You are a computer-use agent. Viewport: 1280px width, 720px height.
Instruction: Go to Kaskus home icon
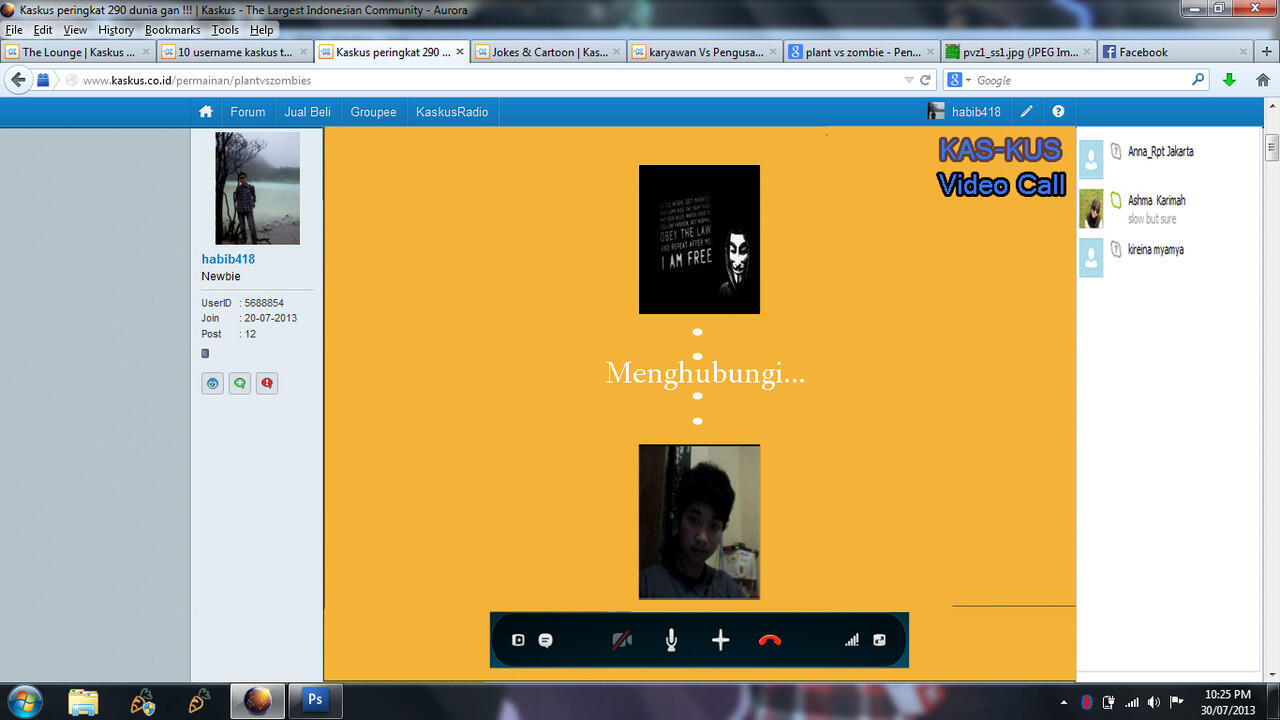pyautogui.click(x=206, y=112)
